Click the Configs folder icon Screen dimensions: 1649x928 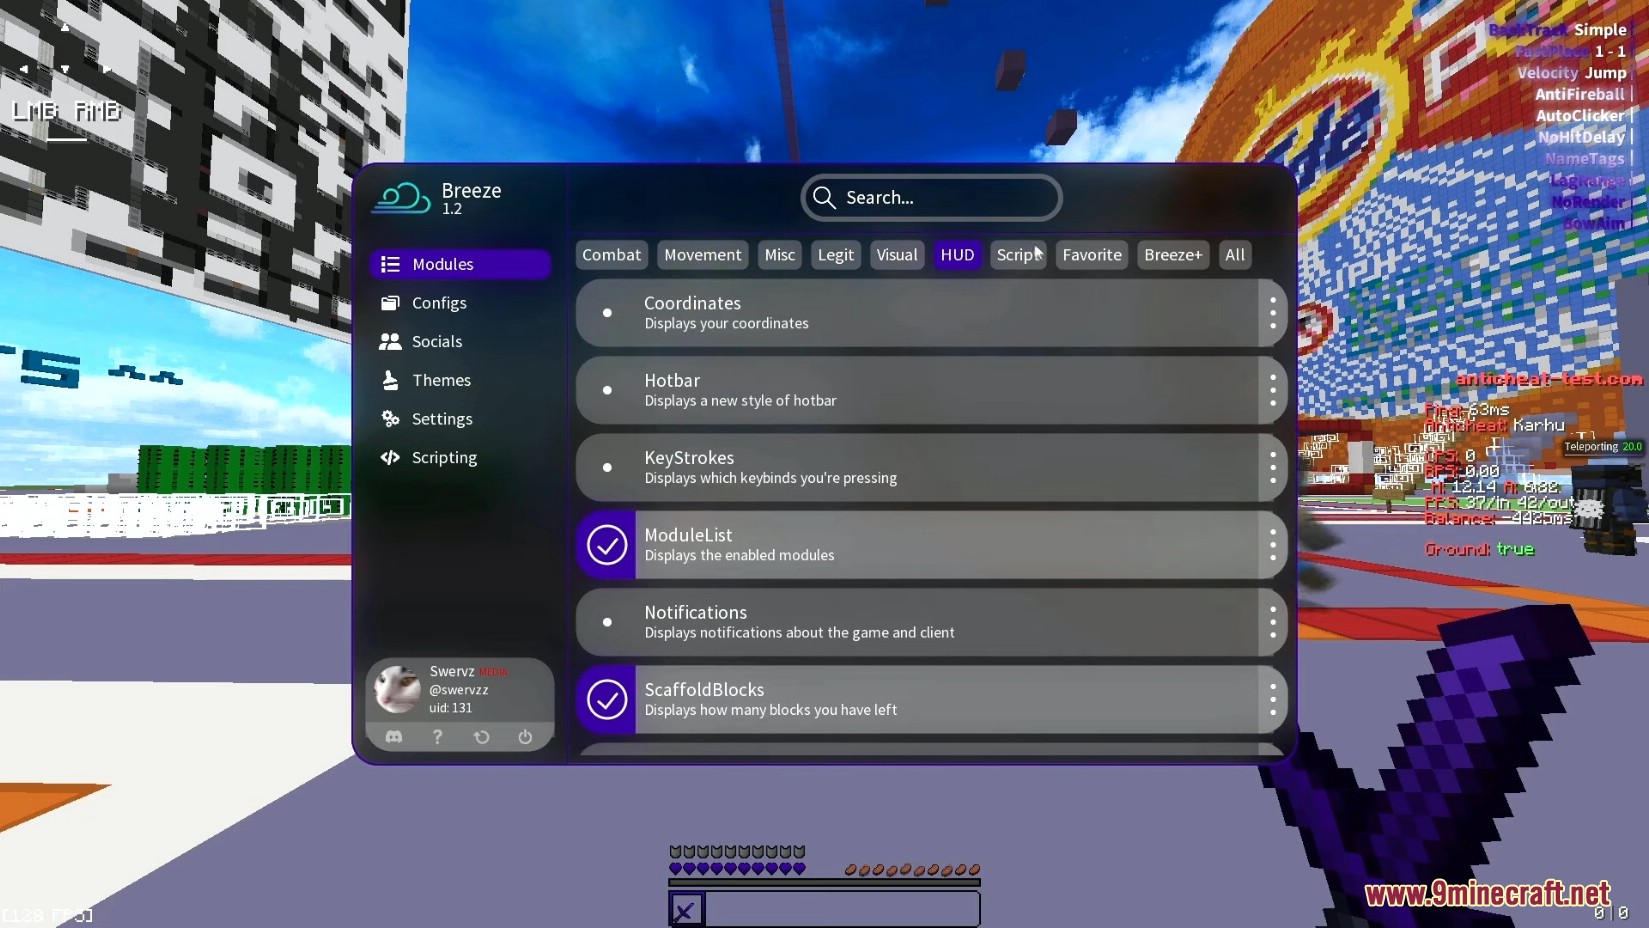pos(390,303)
